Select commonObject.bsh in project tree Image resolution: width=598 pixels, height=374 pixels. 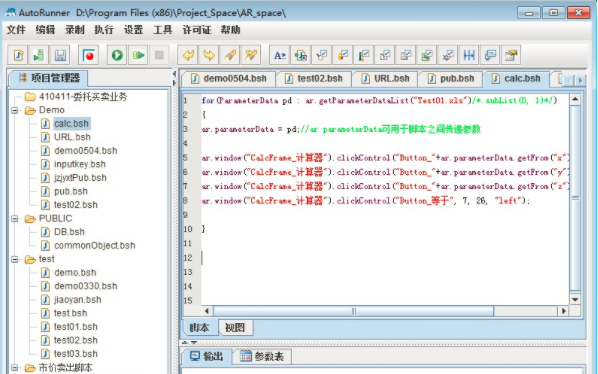coord(88,246)
